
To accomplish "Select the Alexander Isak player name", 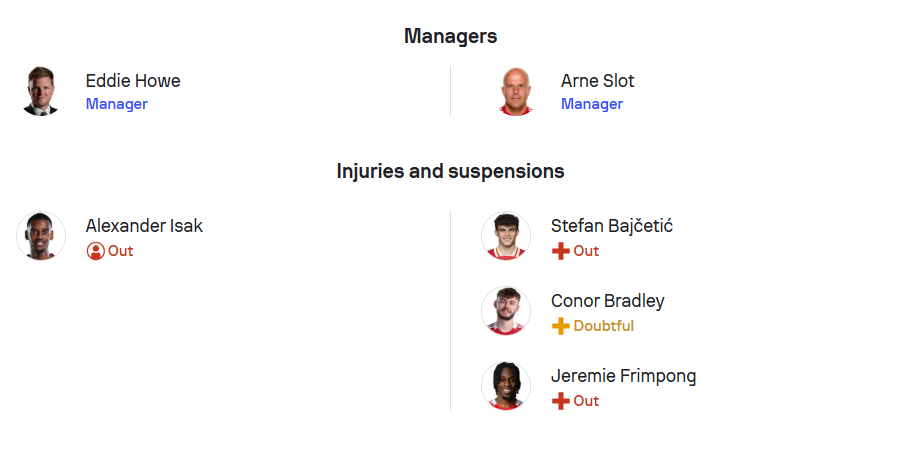I will [x=144, y=226].
